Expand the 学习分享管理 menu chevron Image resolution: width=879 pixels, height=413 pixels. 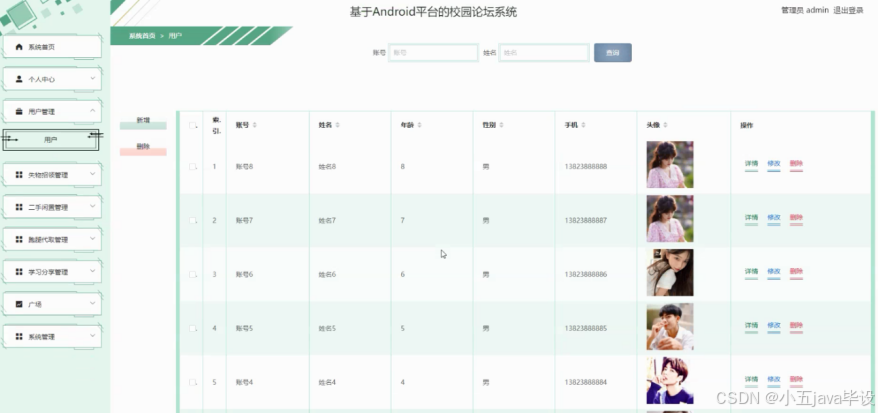pyautogui.click(x=93, y=271)
